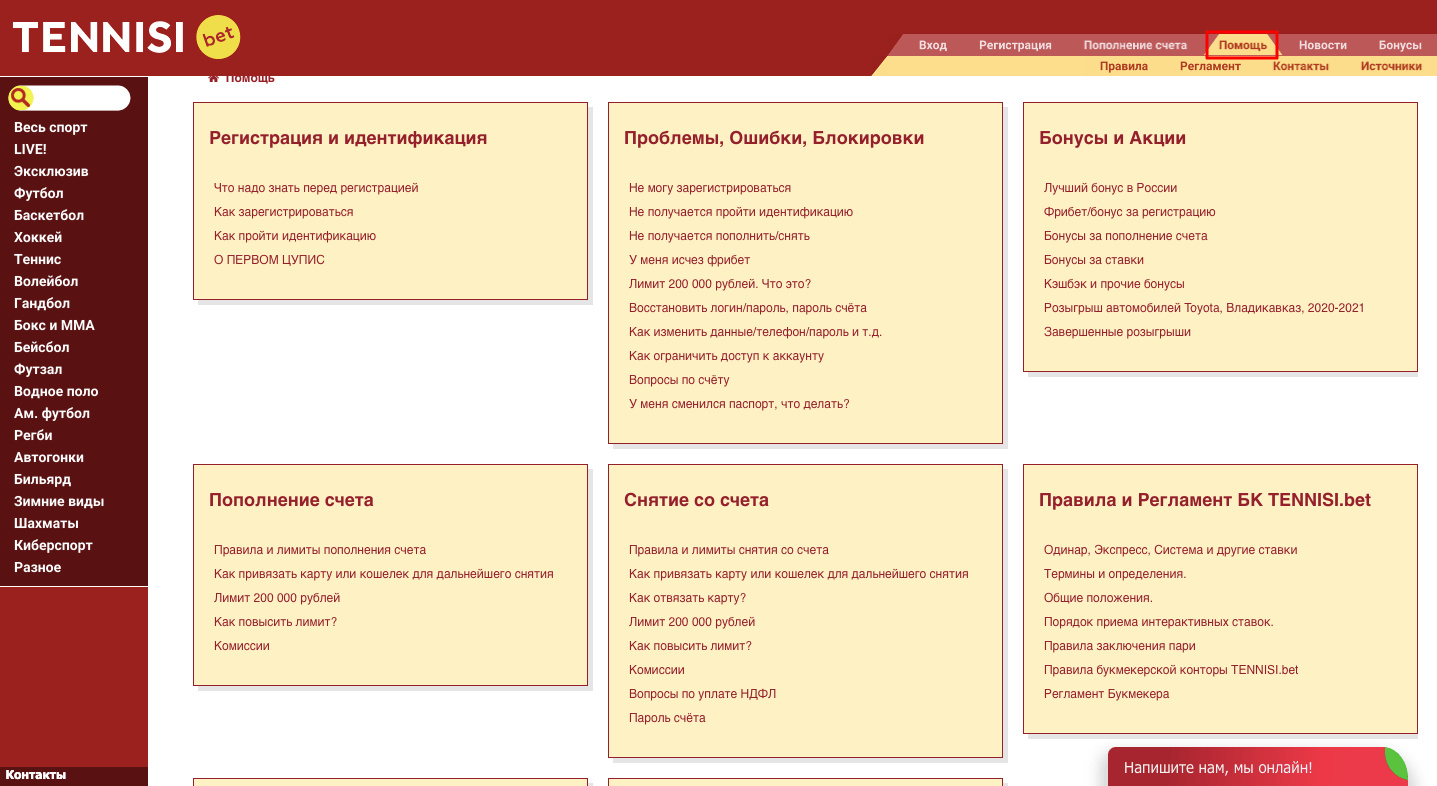
Task: Open the Регламент submenu link
Action: (1210, 66)
